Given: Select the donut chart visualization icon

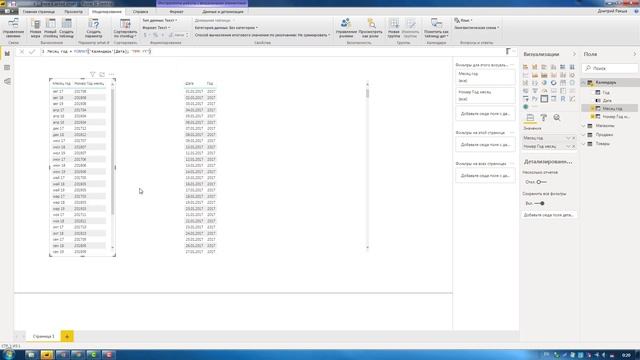Looking at the screenshot, I should (553, 83).
